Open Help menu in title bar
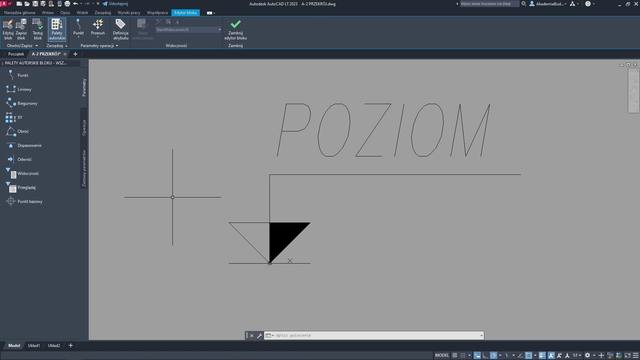Viewport: 640px width, 360px height. coord(588,4)
